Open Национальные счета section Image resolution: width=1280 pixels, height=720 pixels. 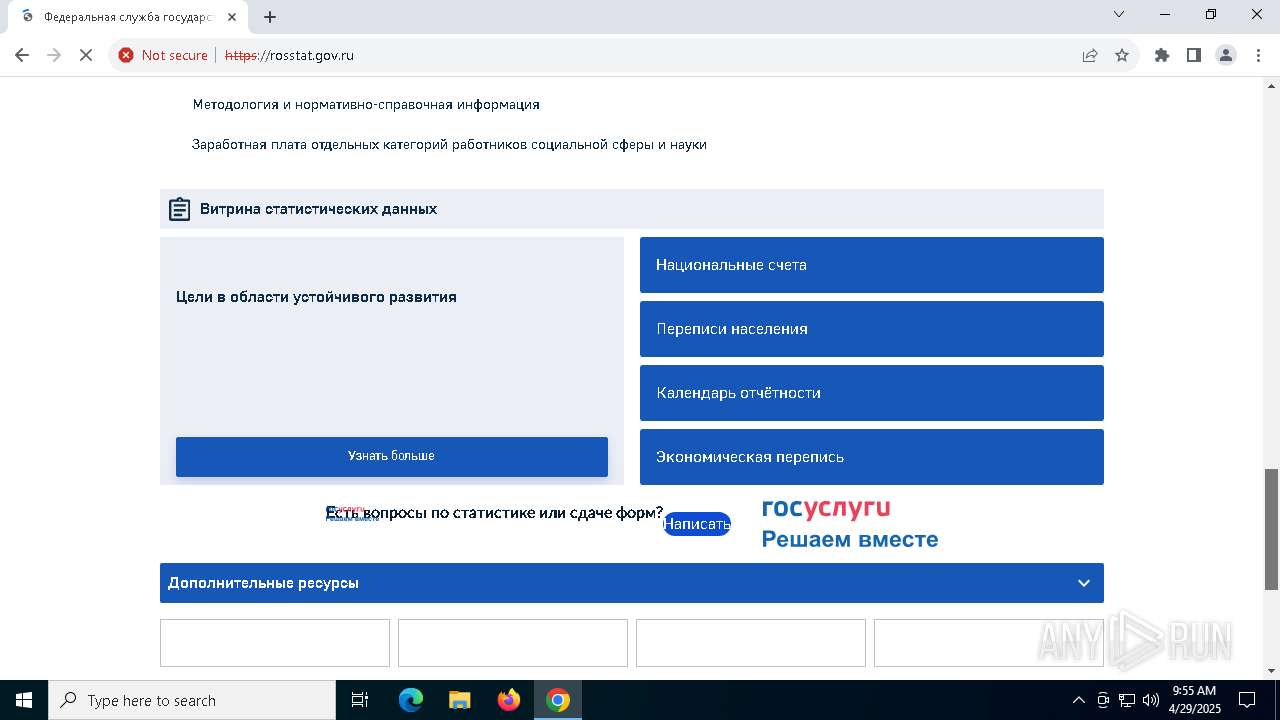pyautogui.click(x=871, y=265)
